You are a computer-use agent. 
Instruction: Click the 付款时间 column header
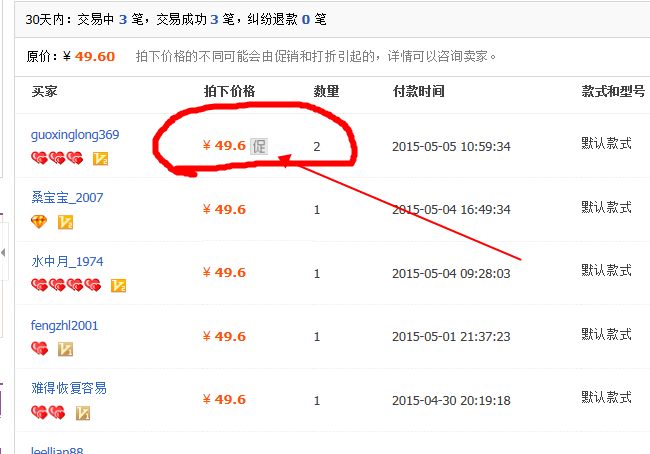point(419,92)
